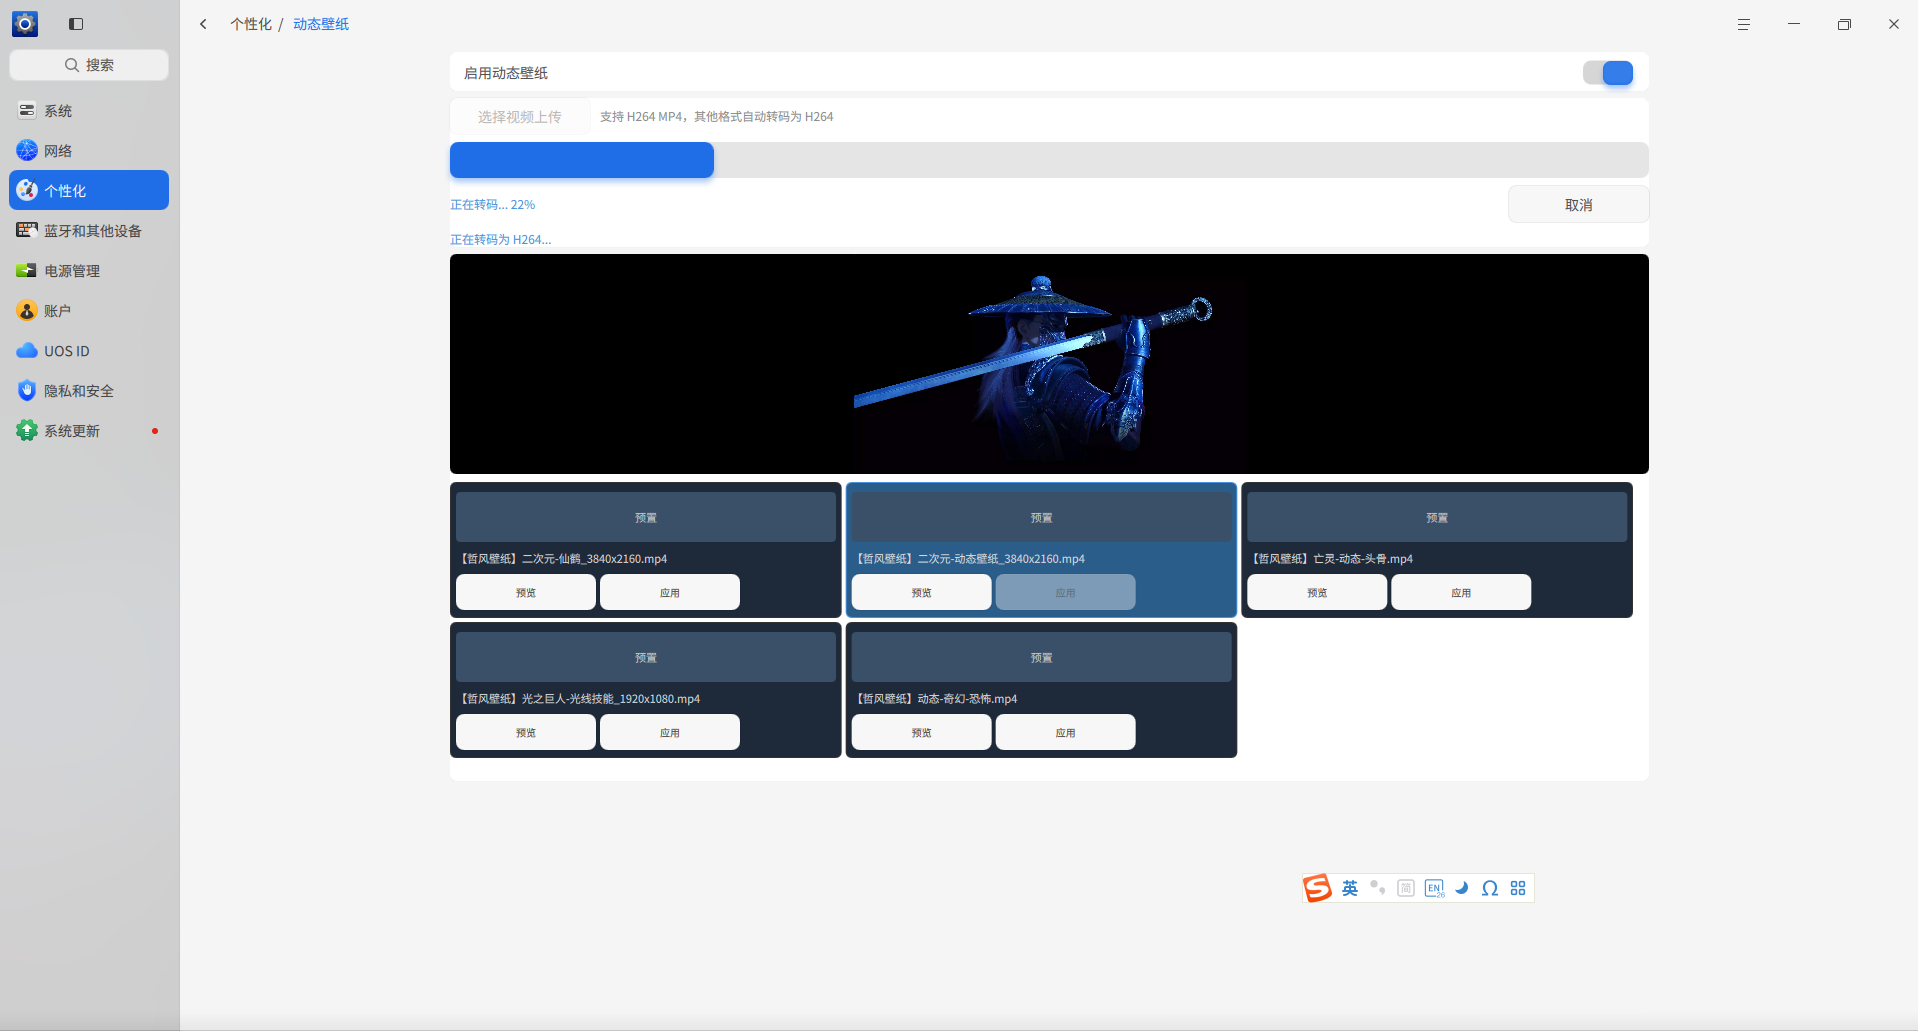
Task: Open the input method toolbox grid icon
Action: (x=1518, y=888)
